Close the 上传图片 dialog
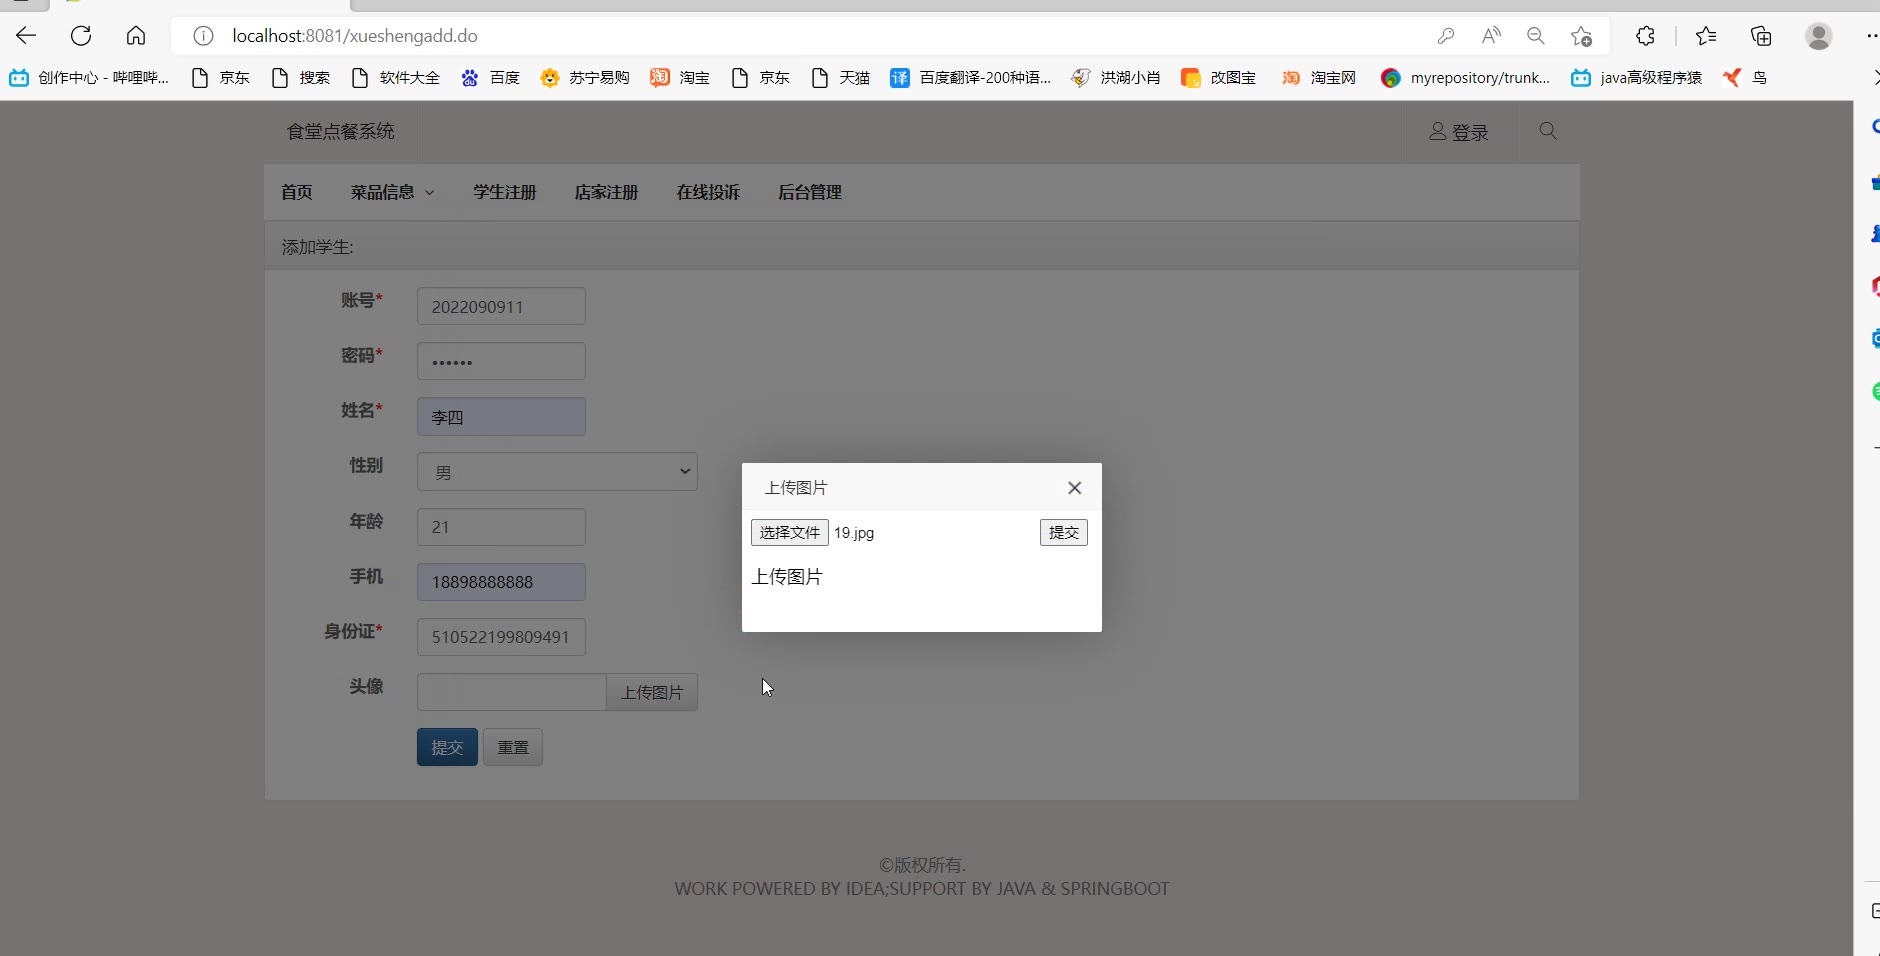This screenshot has height=956, width=1880. pos(1075,488)
